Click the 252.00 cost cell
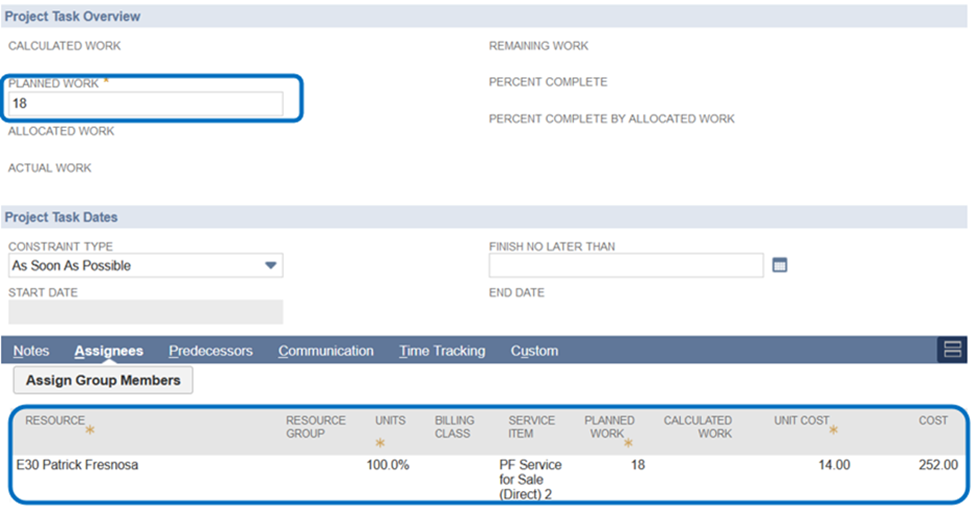The image size is (975, 512). coord(938,465)
